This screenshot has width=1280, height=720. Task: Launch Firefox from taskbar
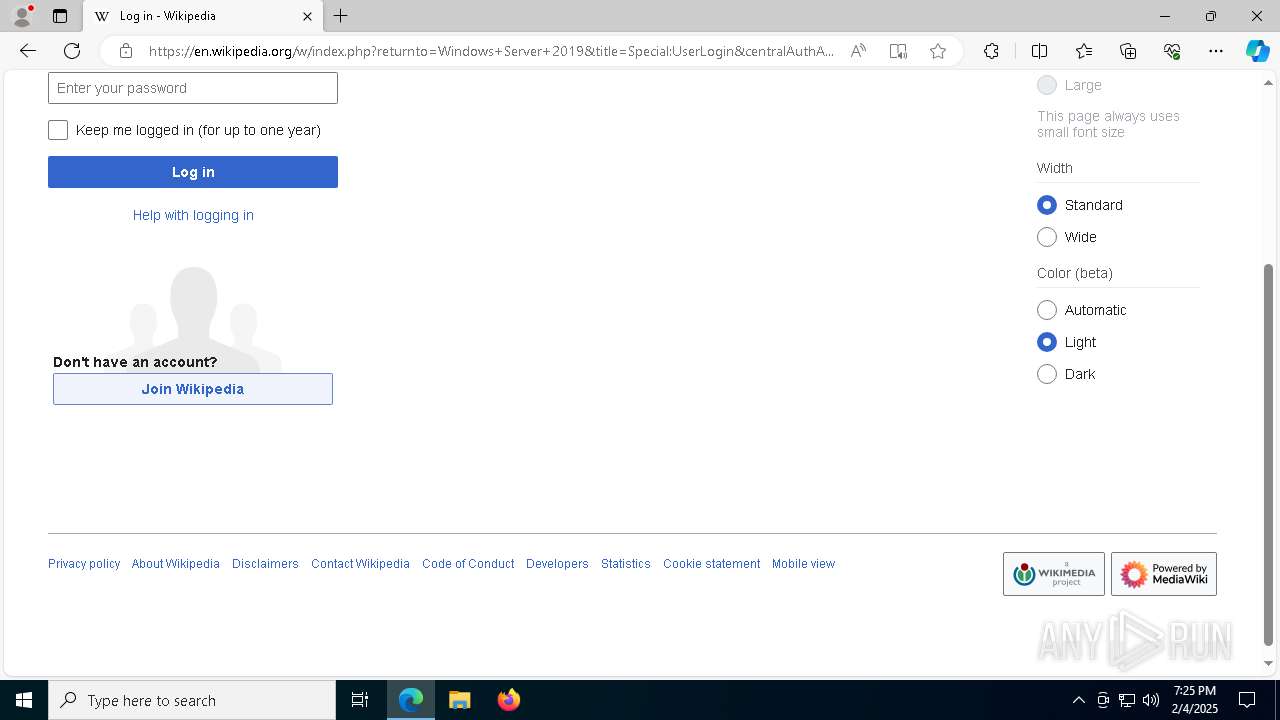509,700
